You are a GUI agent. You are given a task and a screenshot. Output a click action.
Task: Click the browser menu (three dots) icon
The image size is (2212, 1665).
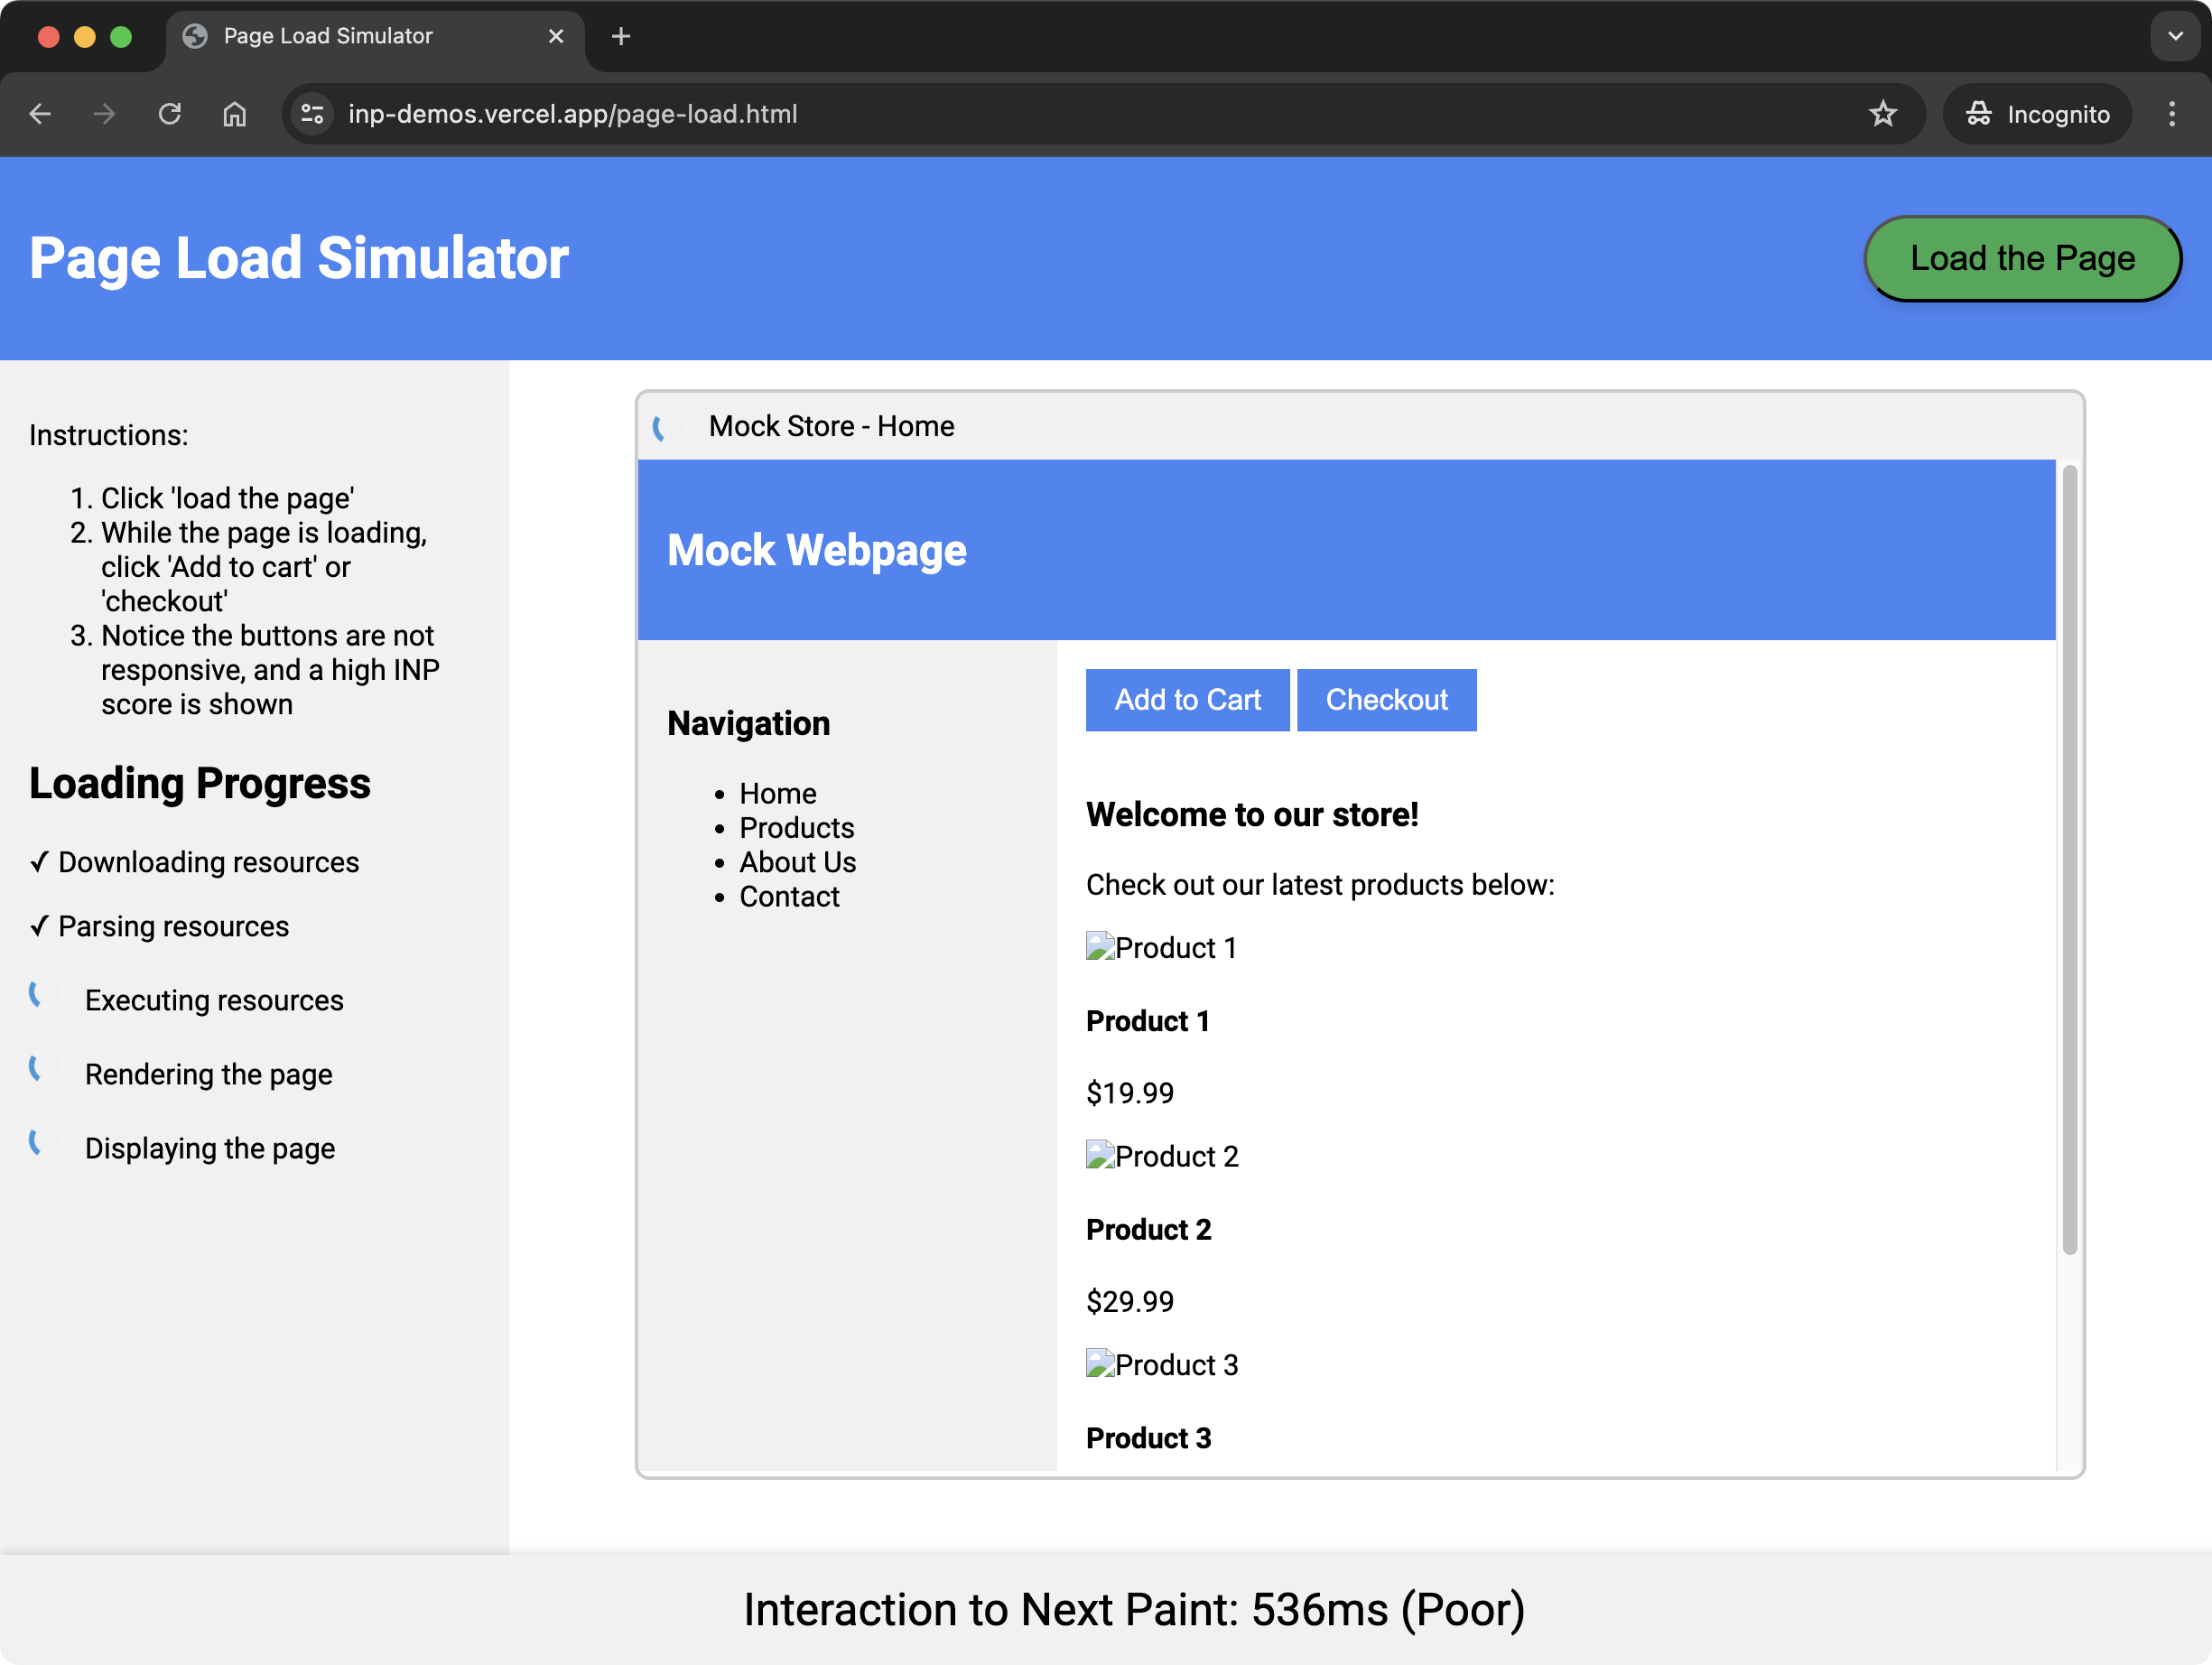click(x=2173, y=114)
